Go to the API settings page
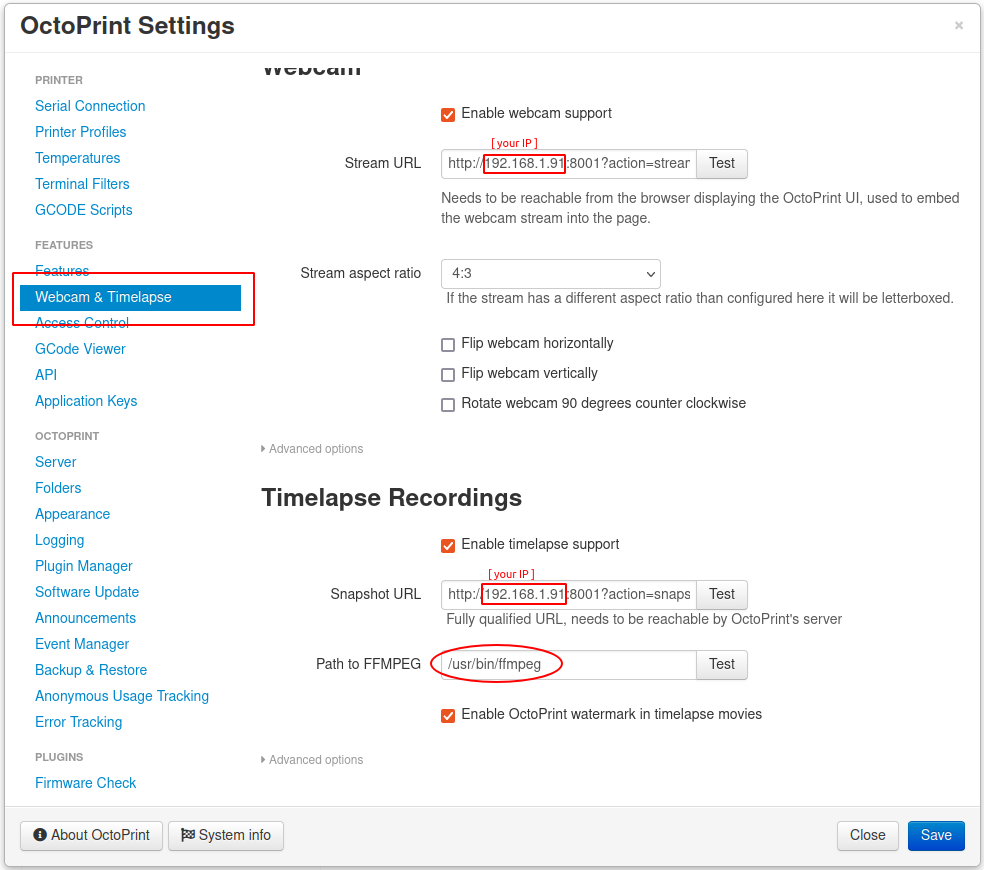Image resolution: width=984 pixels, height=870 pixels. pyautogui.click(x=46, y=375)
